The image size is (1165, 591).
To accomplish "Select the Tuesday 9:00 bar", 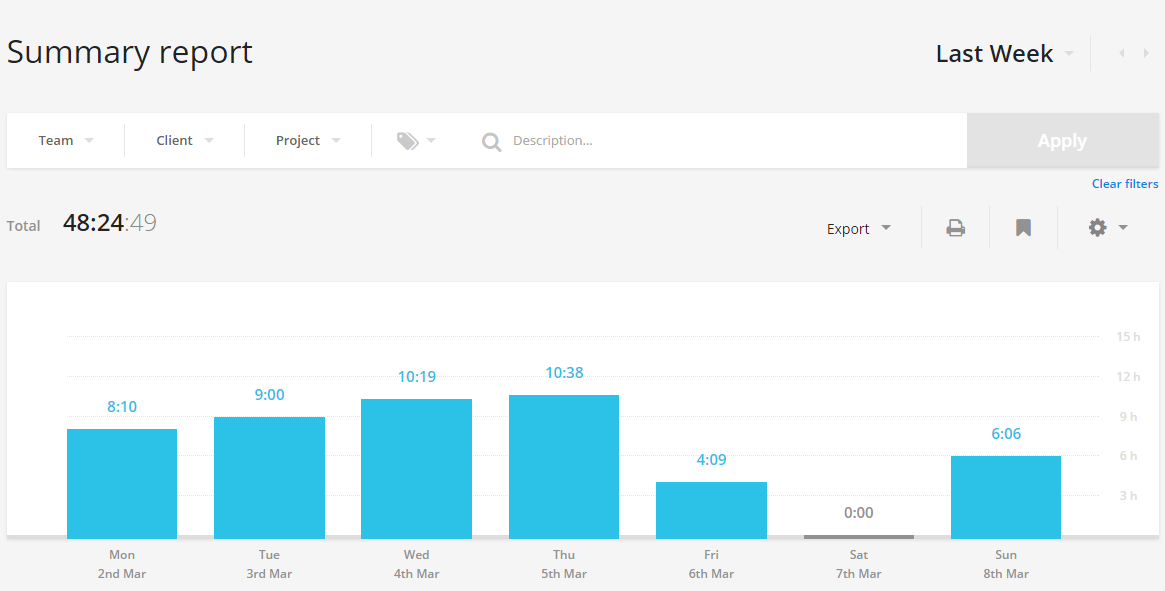I will 269,478.
